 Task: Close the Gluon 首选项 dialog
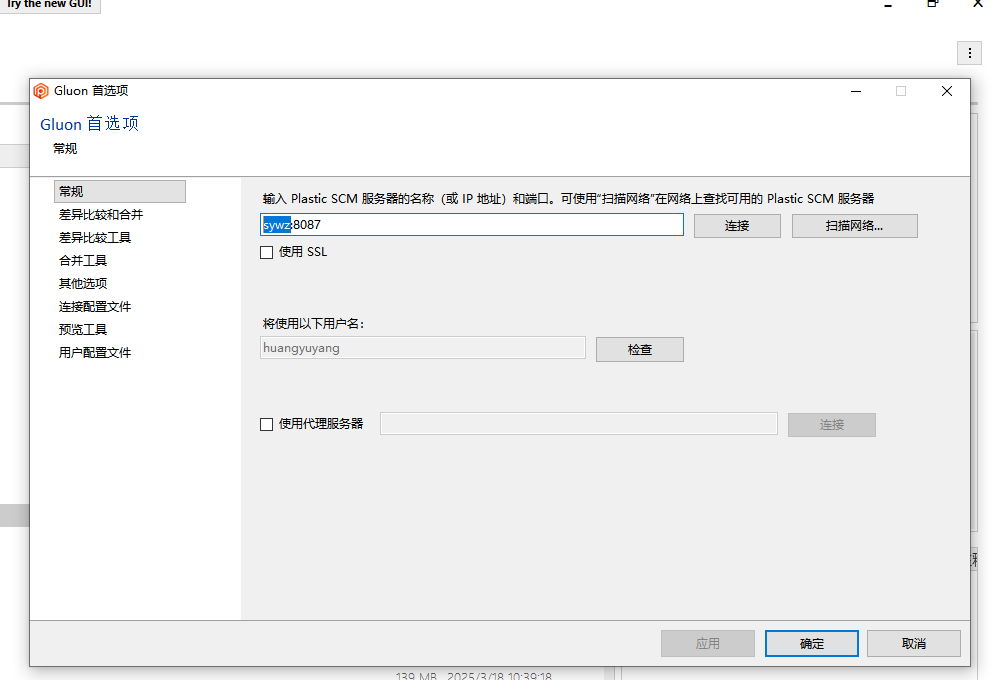click(x=946, y=91)
